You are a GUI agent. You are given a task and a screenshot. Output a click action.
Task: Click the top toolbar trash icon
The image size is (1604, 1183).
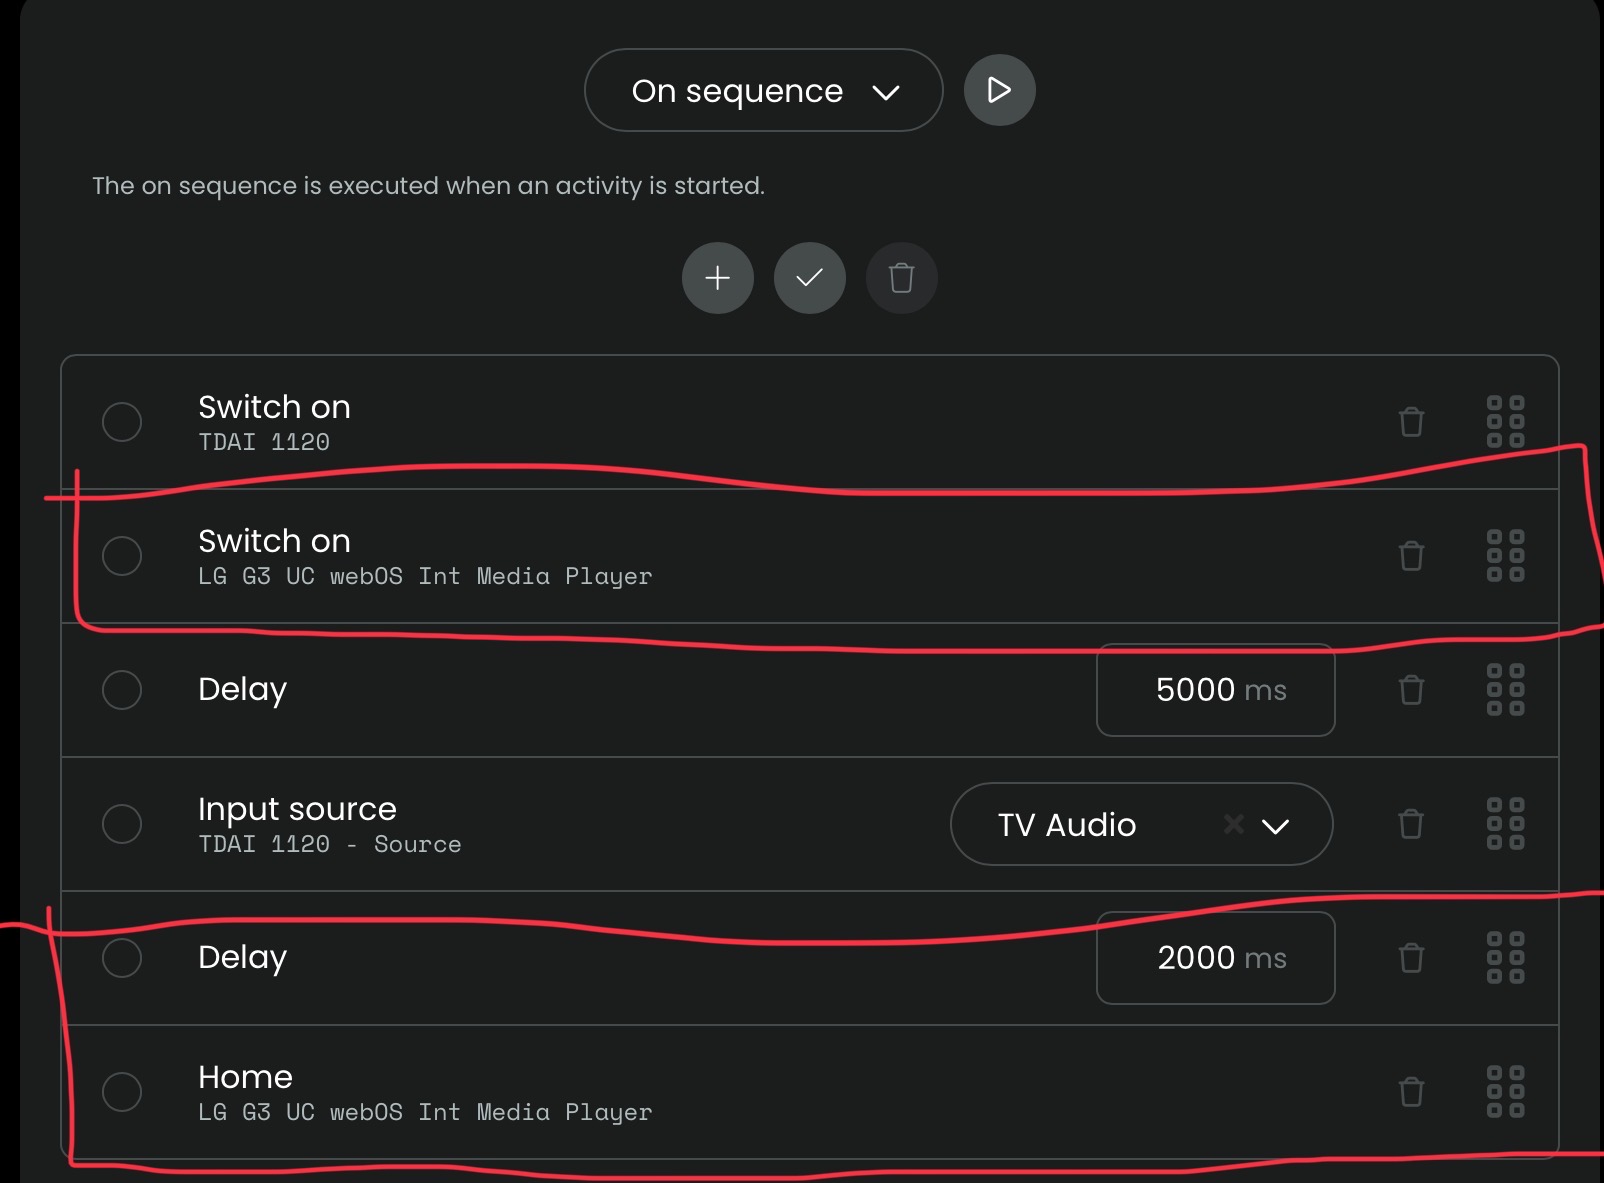(901, 278)
